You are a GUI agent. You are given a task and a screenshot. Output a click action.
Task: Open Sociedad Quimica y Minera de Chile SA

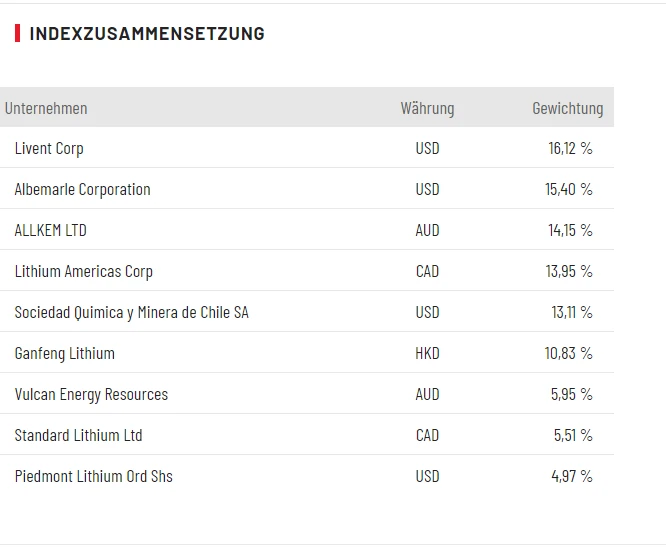point(131,312)
